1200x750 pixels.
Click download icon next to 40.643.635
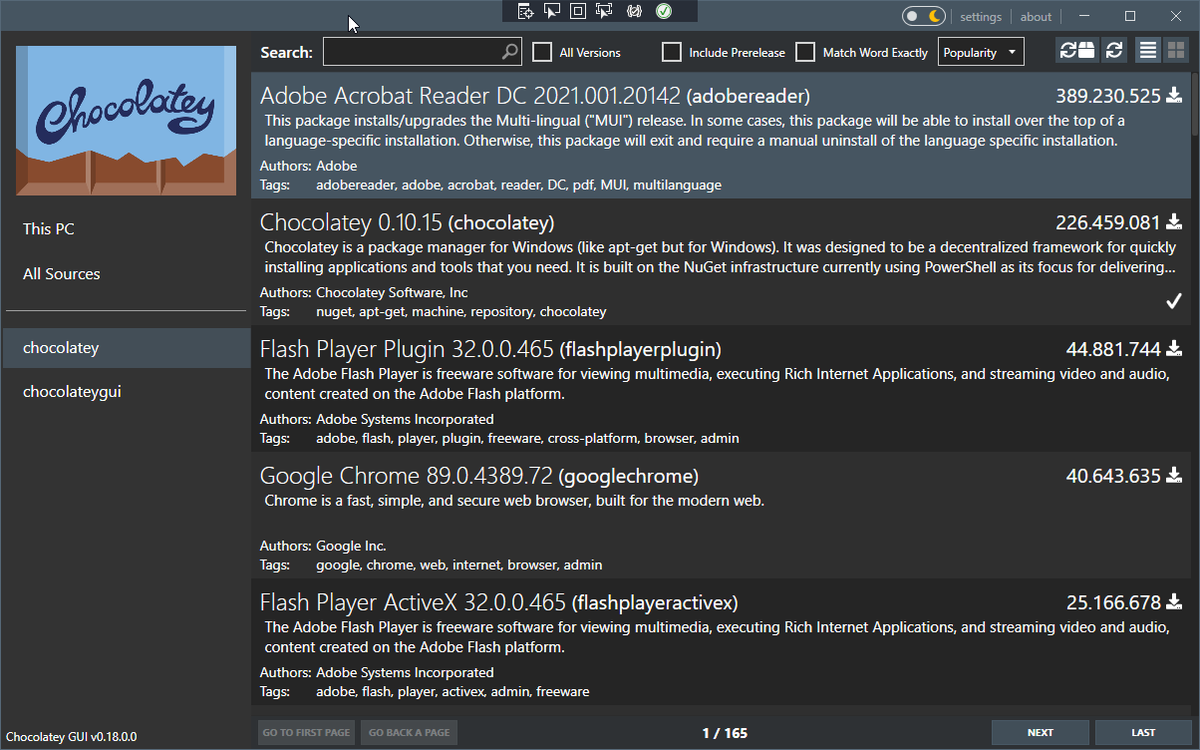tap(1174, 476)
